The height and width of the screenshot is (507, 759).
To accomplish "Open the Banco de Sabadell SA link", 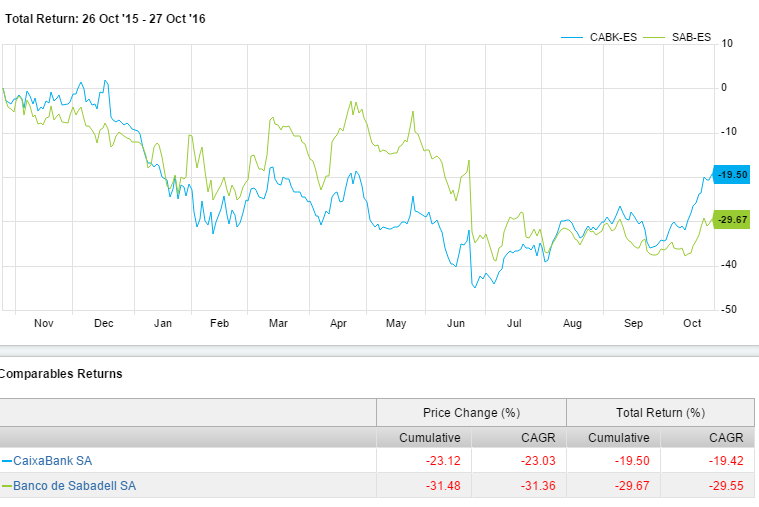I will (x=74, y=486).
